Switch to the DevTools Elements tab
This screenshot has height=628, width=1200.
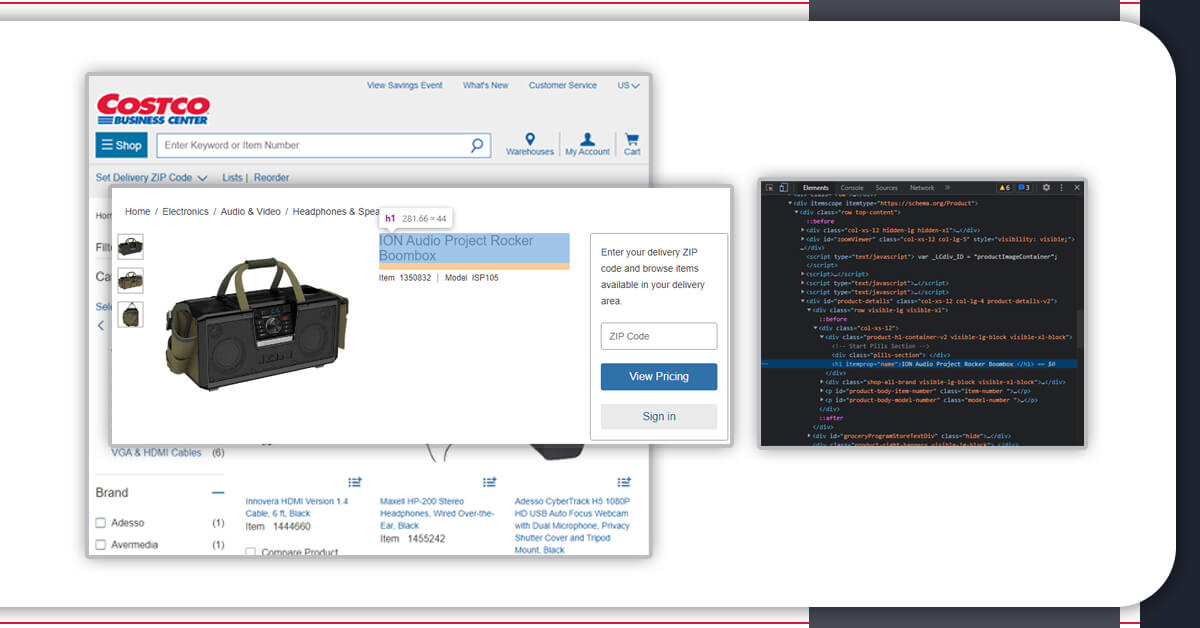click(816, 187)
